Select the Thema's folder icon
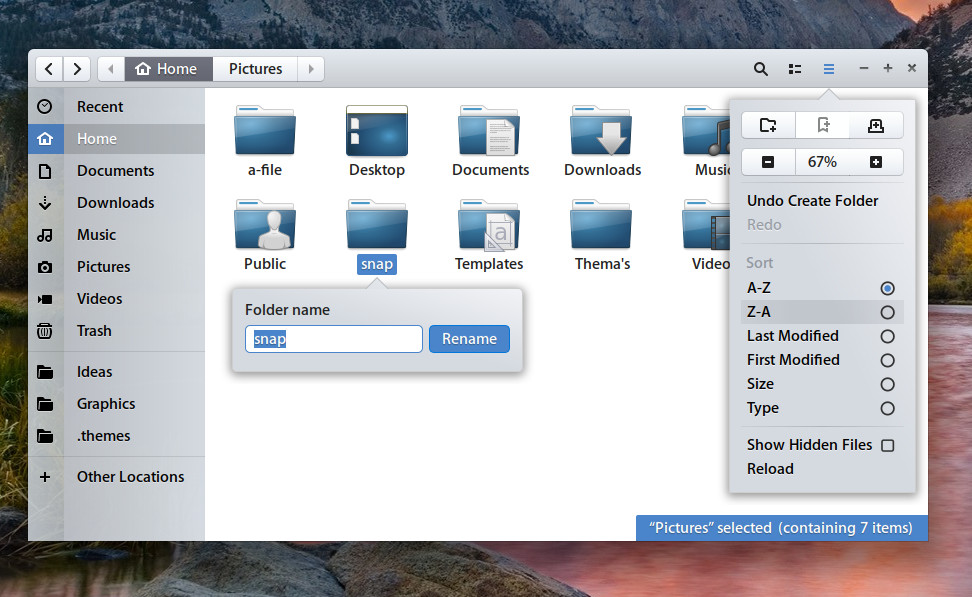 (601, 224)
